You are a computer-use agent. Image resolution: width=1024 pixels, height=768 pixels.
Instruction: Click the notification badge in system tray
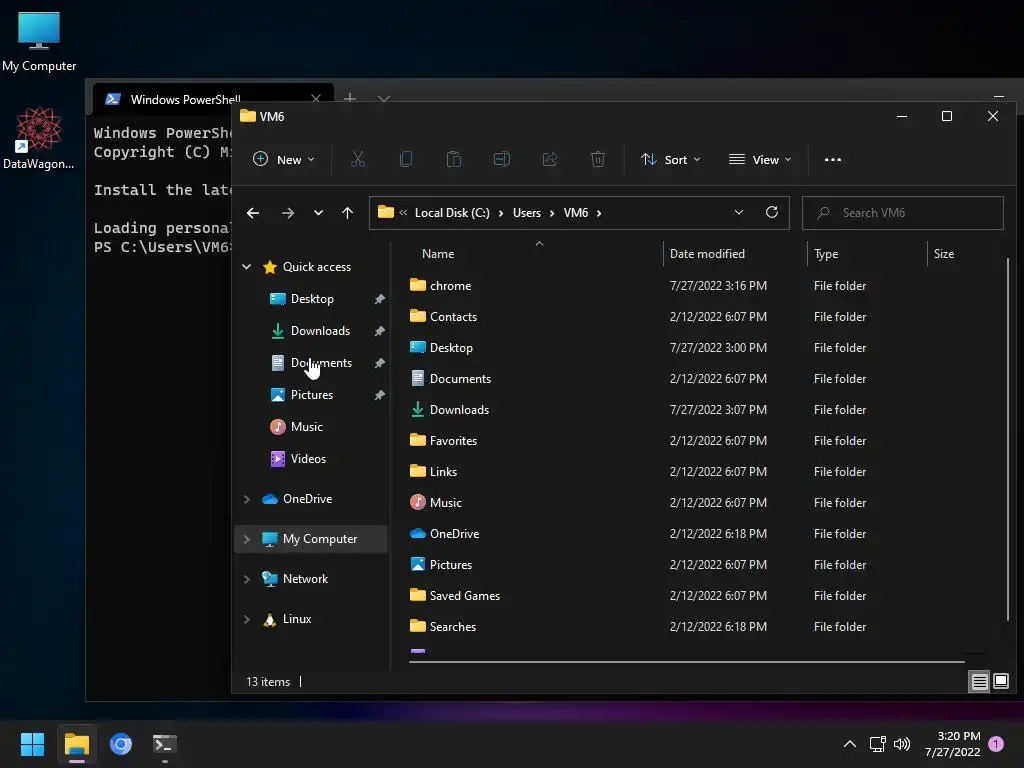[996, 744]
